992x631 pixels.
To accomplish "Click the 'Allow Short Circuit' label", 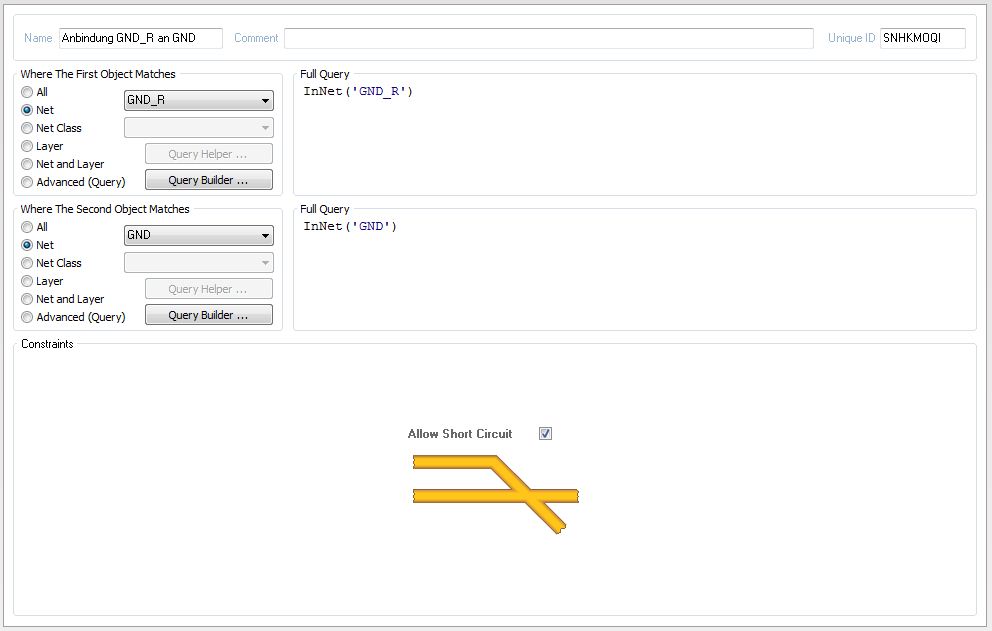I will click(460, 434).
